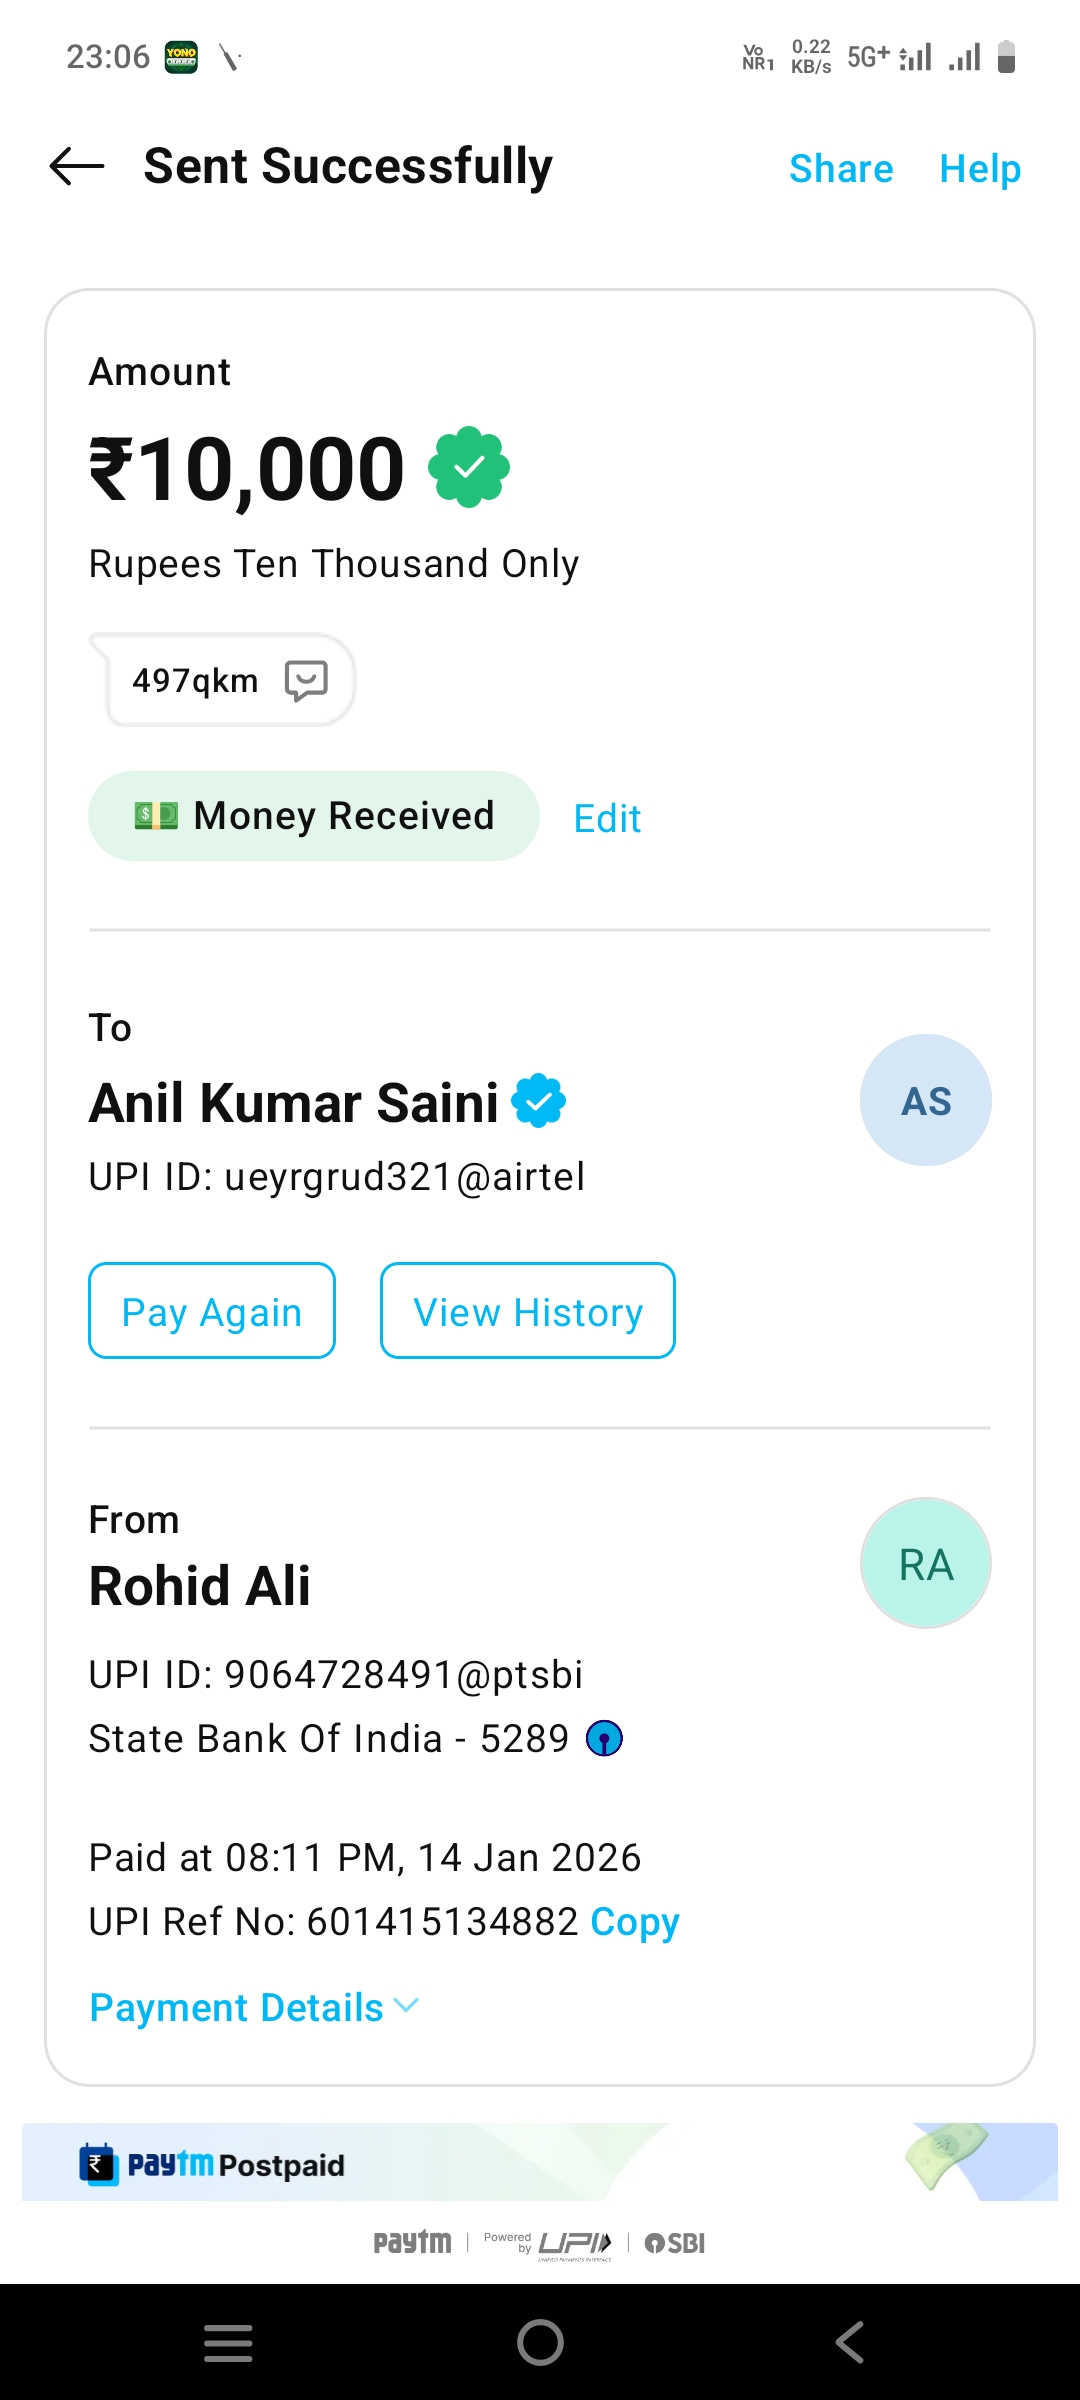Screen dimensions: 1080x2400
Task: Tap the Paytm Postpaid wallet icon
Action: pyautogui.click(x=98, y=2165)
